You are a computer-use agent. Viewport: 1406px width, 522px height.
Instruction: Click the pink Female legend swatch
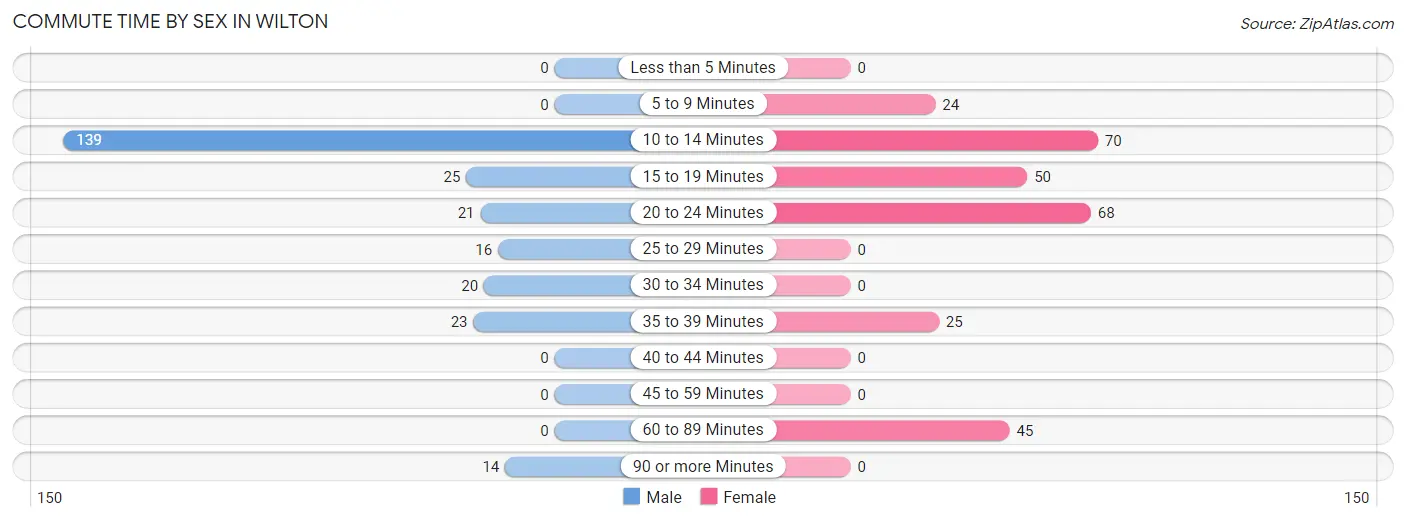tap(709, 497)
